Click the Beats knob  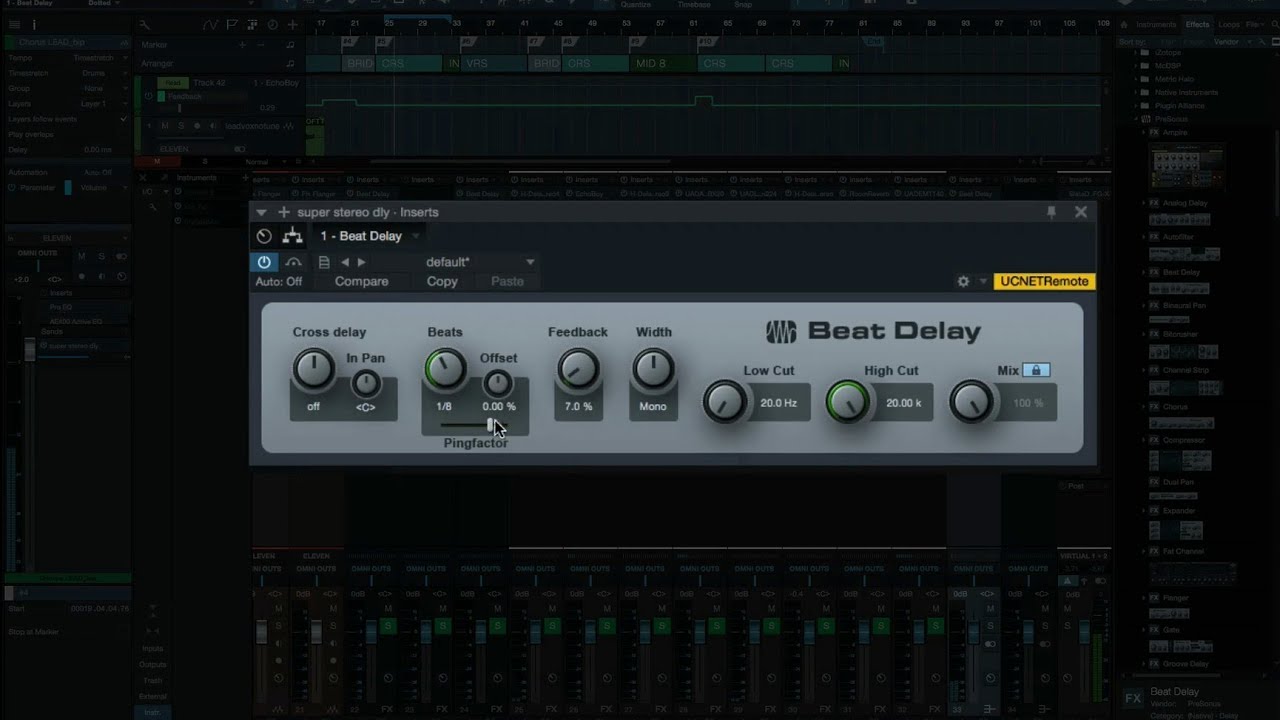coord(445,369)
